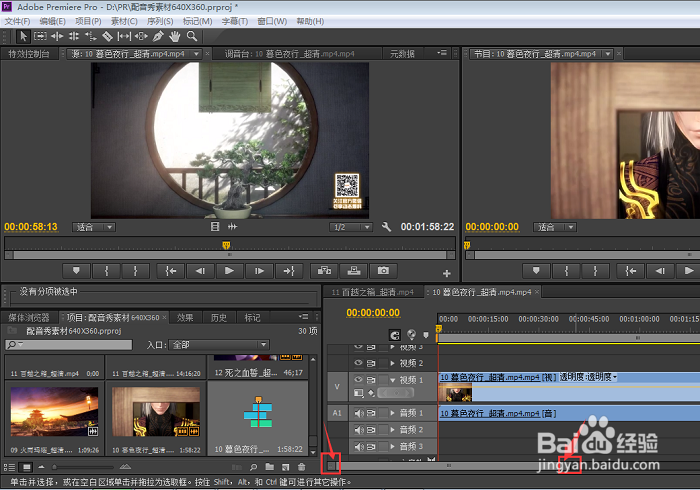Select the Slip tool
The image size is (700, 490).
pyautogui.click(x=124, y=36)
